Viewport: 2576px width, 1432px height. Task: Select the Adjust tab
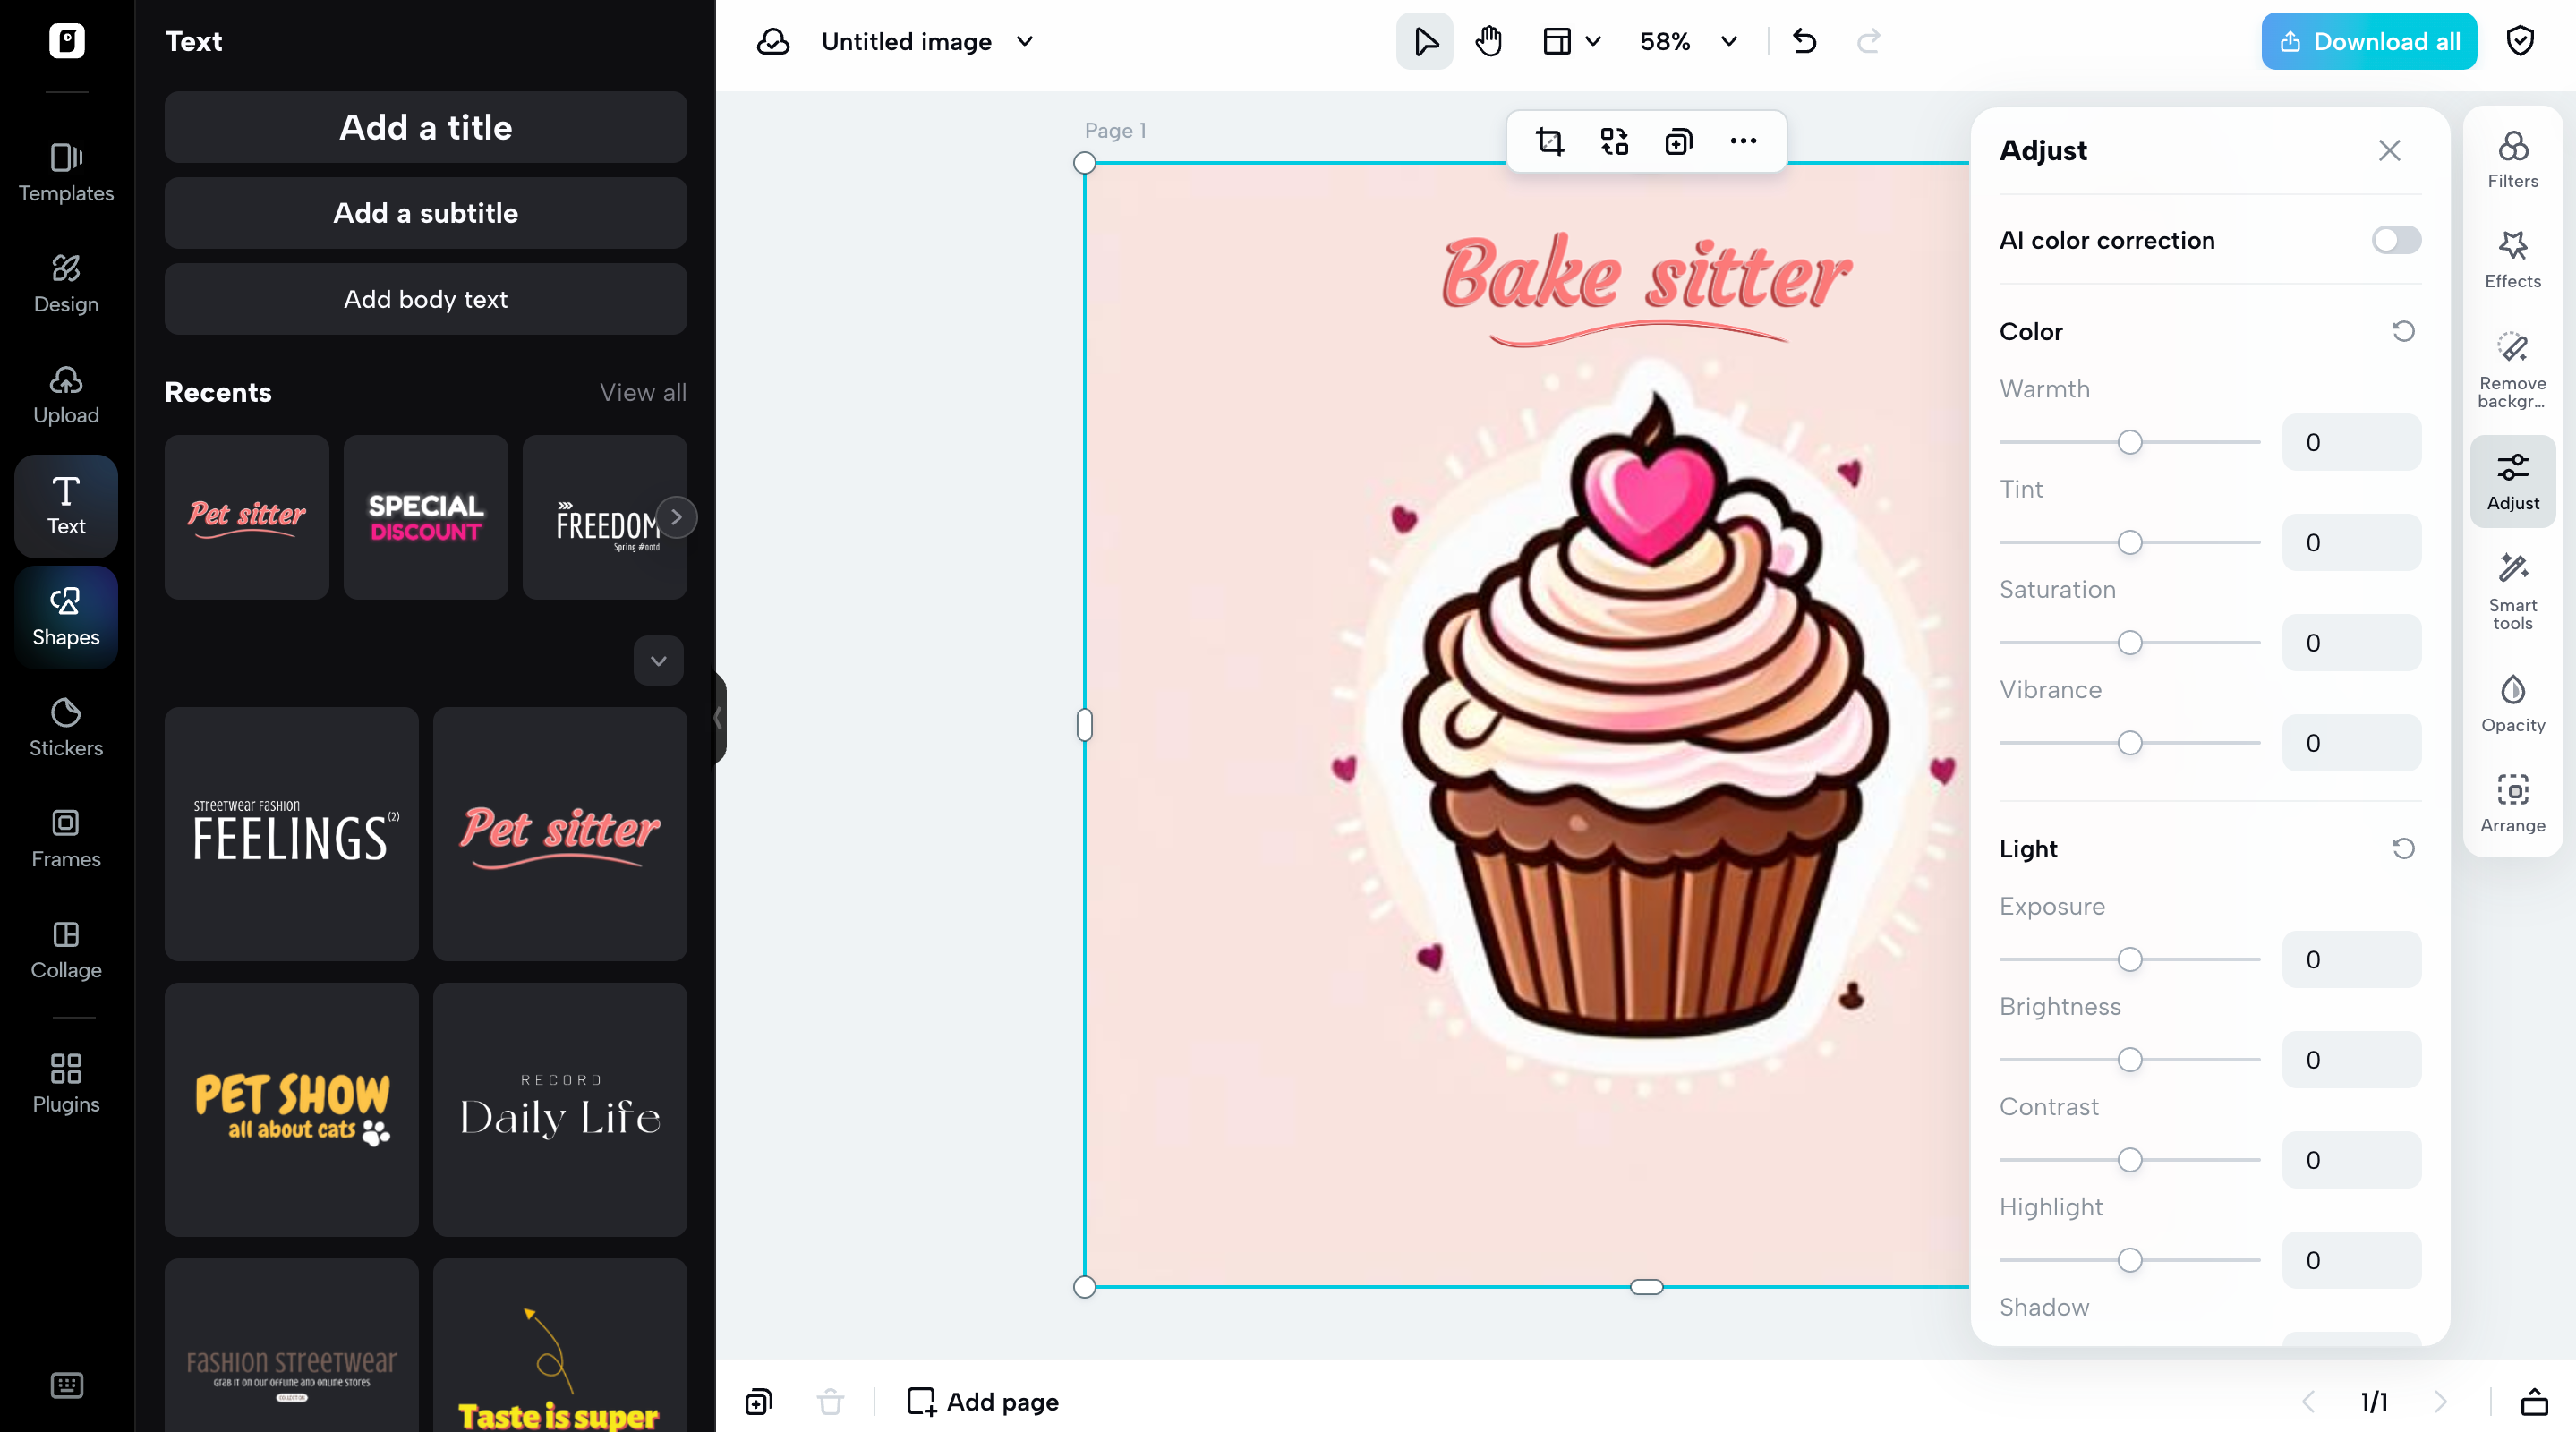click(2512, 481)
